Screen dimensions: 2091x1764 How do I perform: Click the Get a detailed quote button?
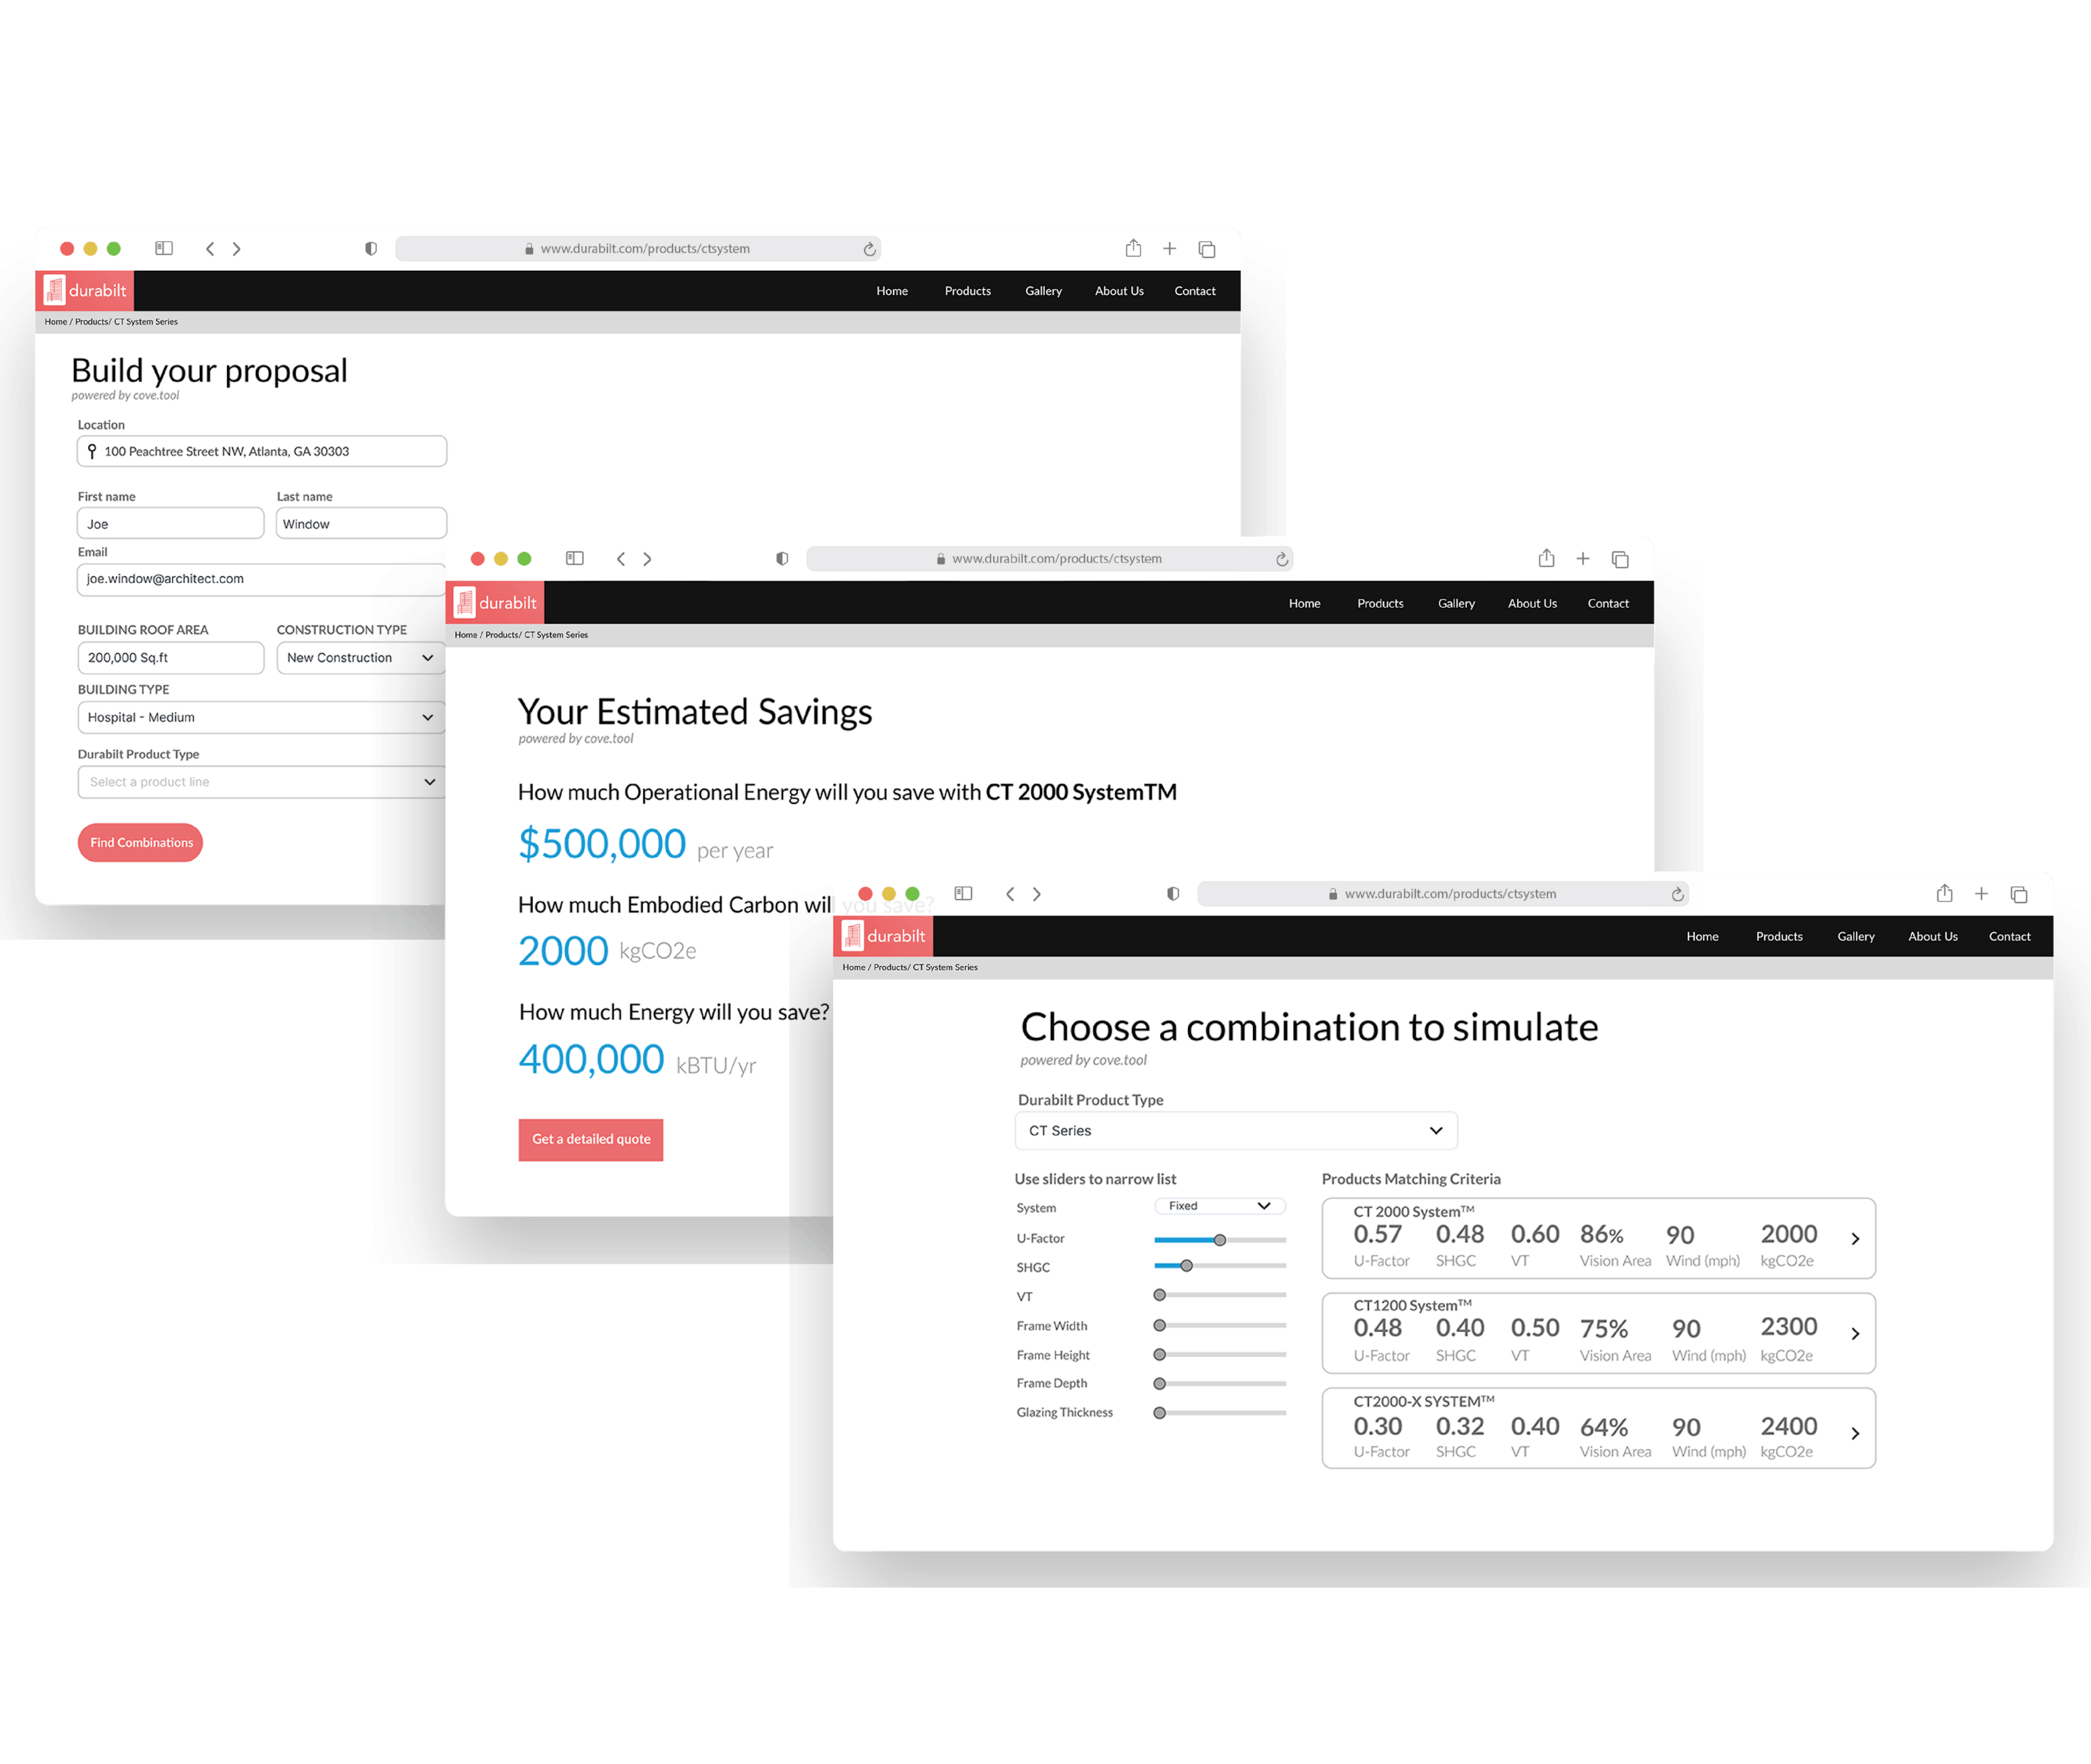[x=591, y=1139]
